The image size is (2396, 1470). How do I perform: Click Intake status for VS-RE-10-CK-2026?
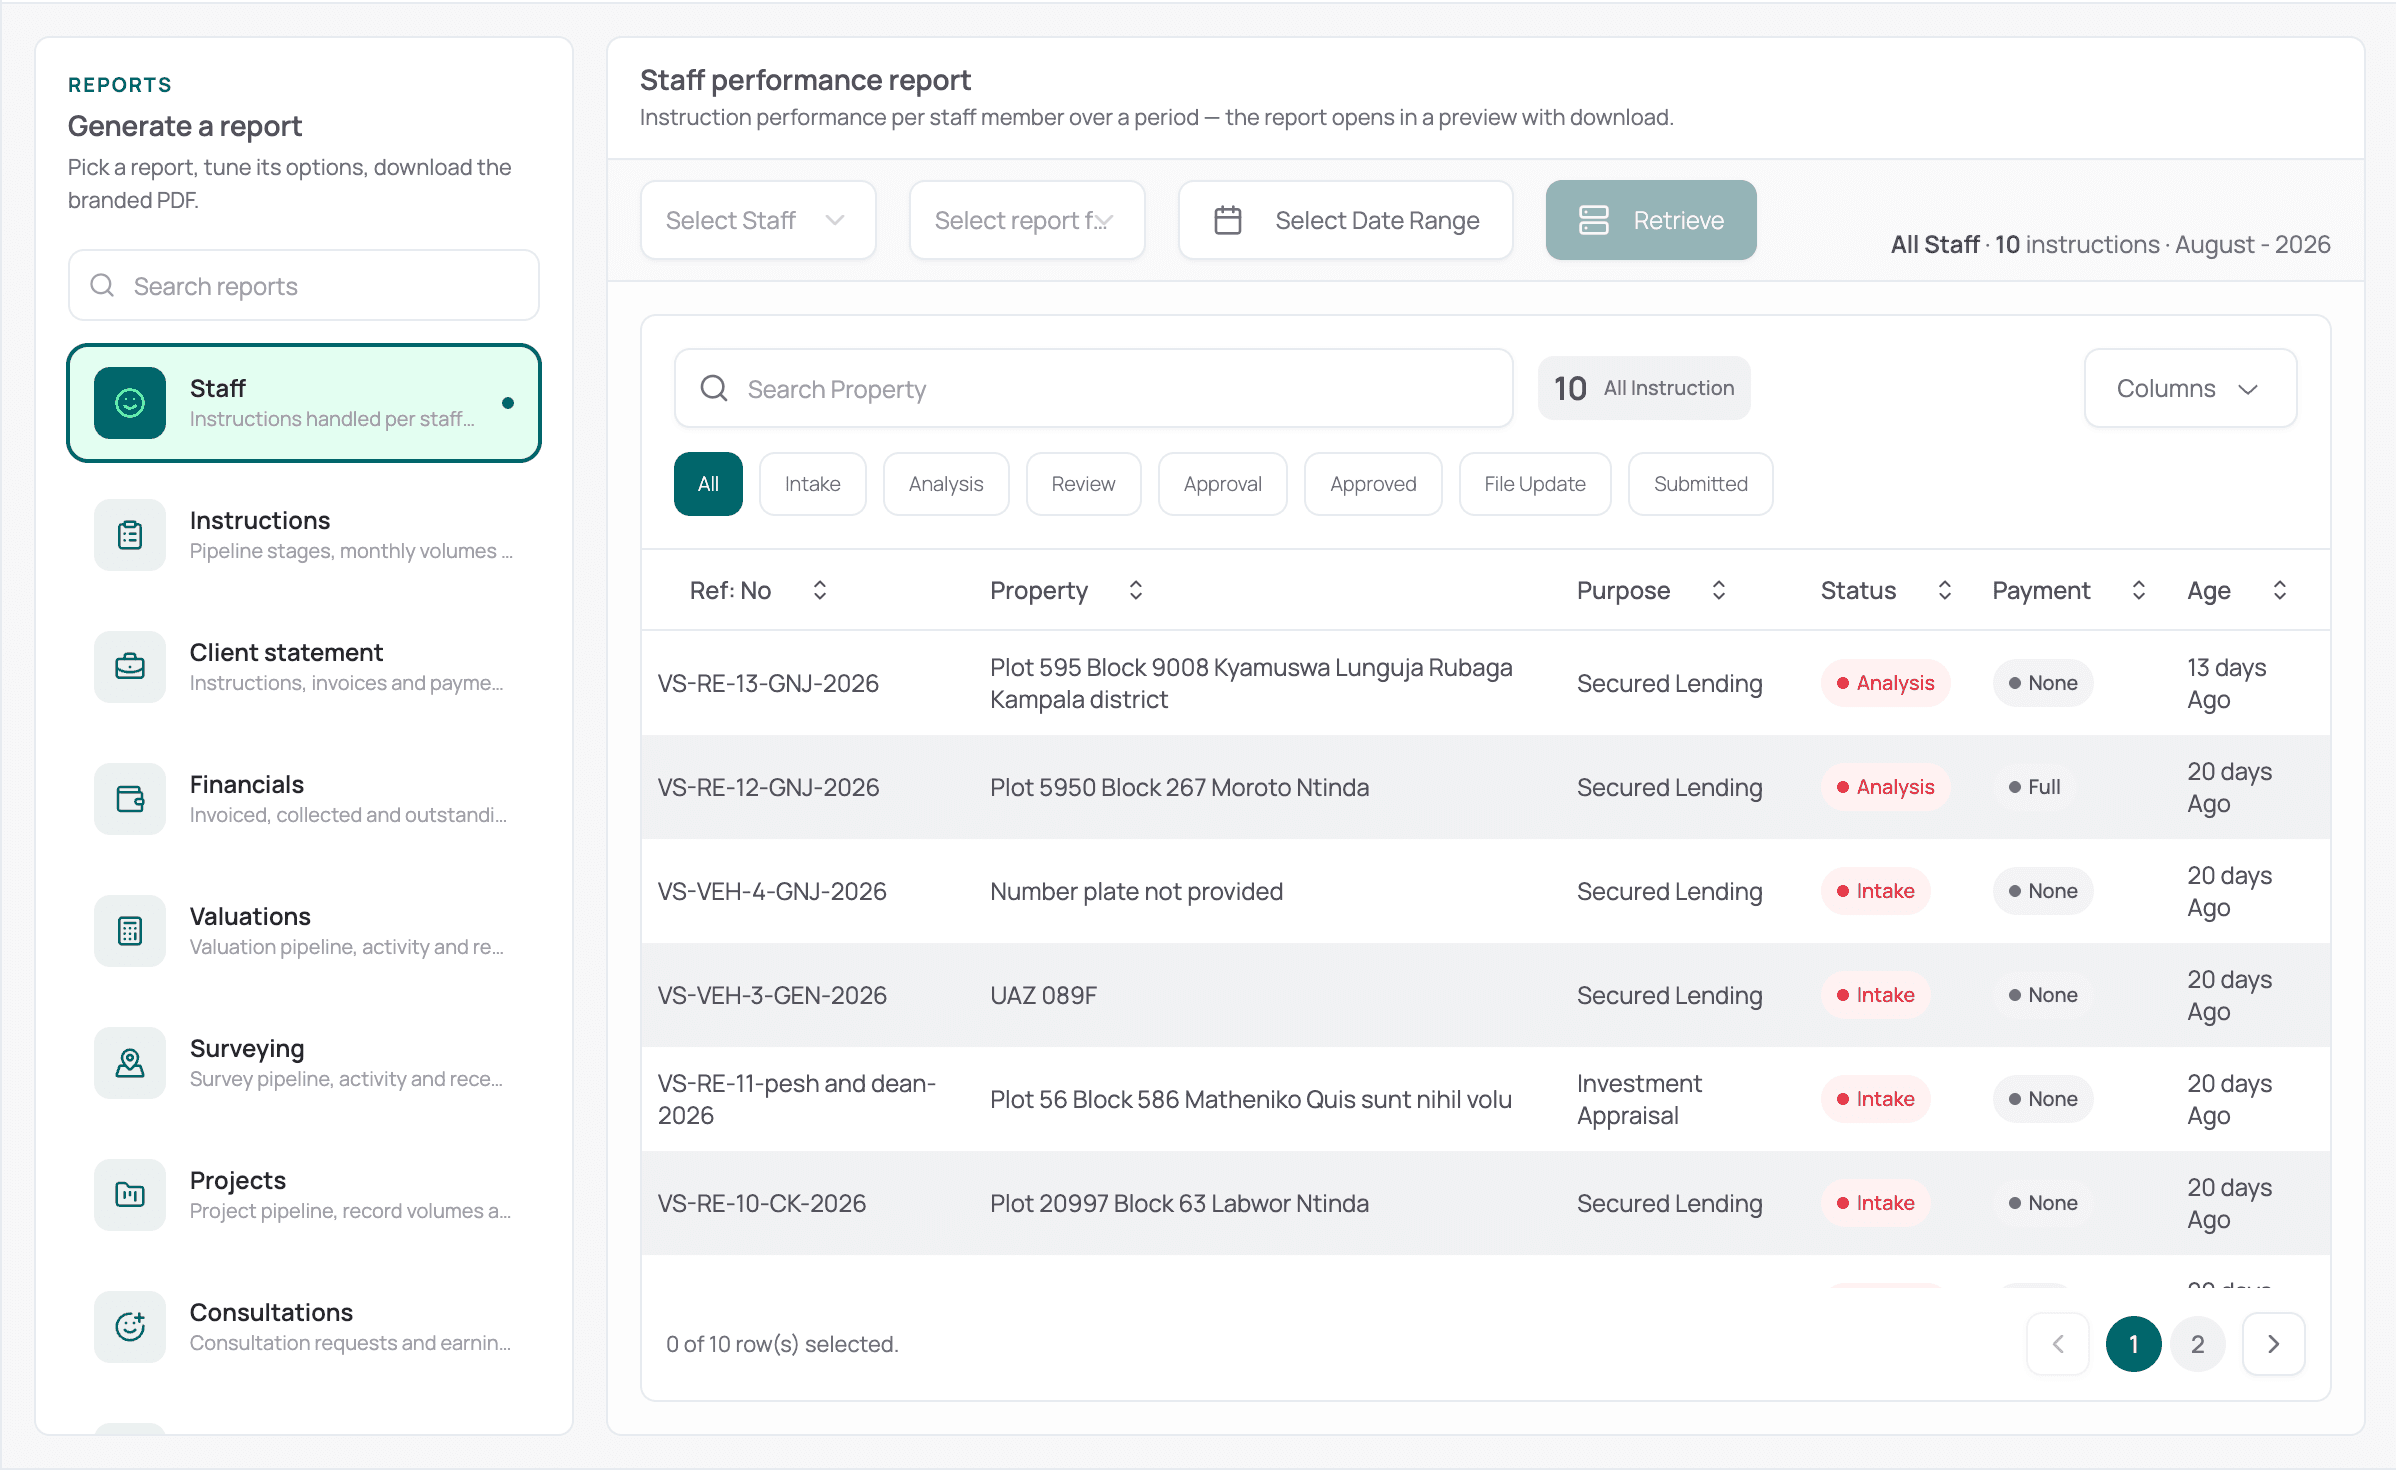coord(1875,1203)
